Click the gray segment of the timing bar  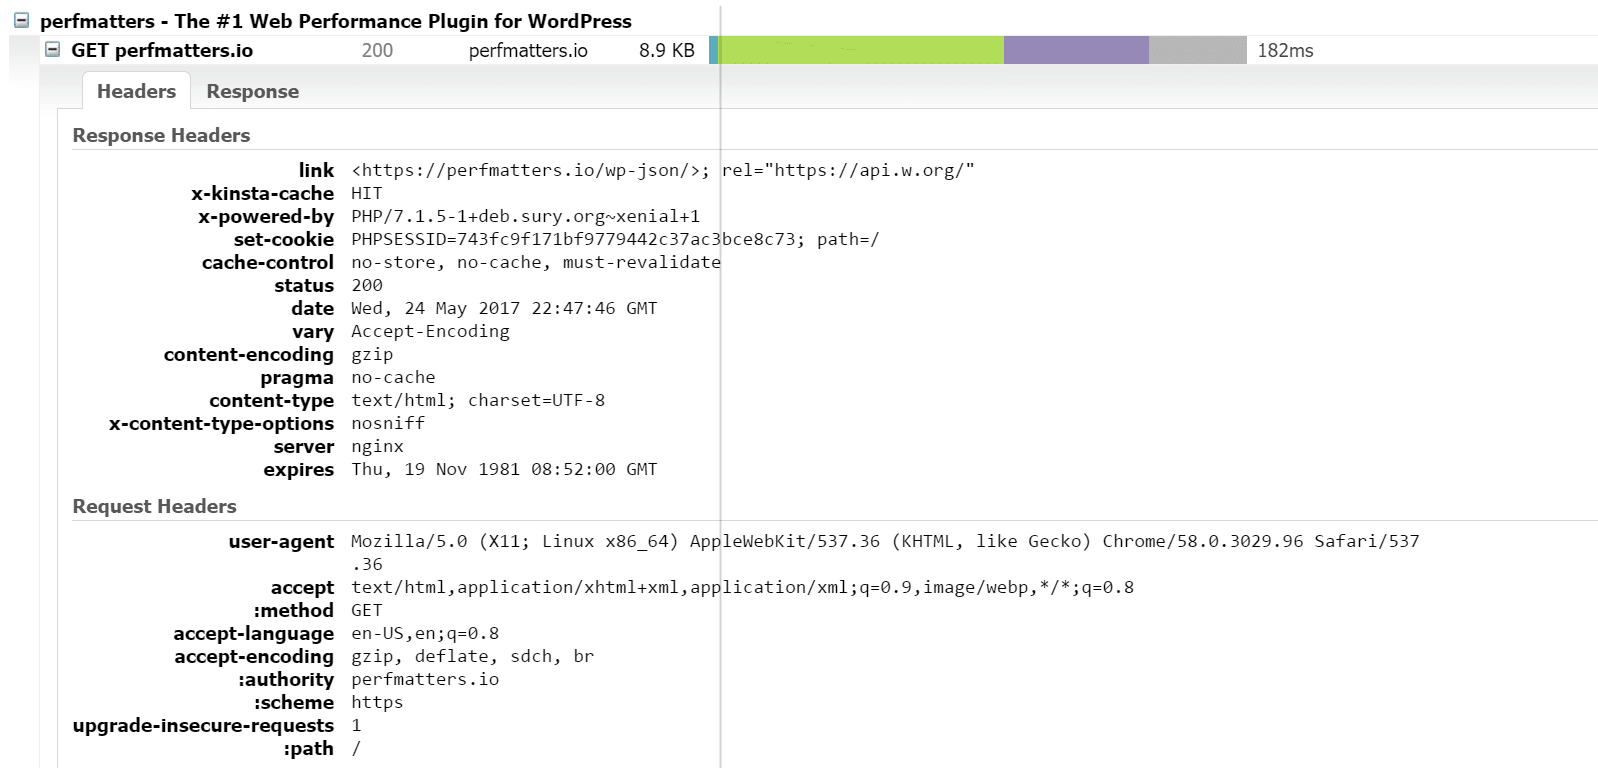tap(1197, 50)
